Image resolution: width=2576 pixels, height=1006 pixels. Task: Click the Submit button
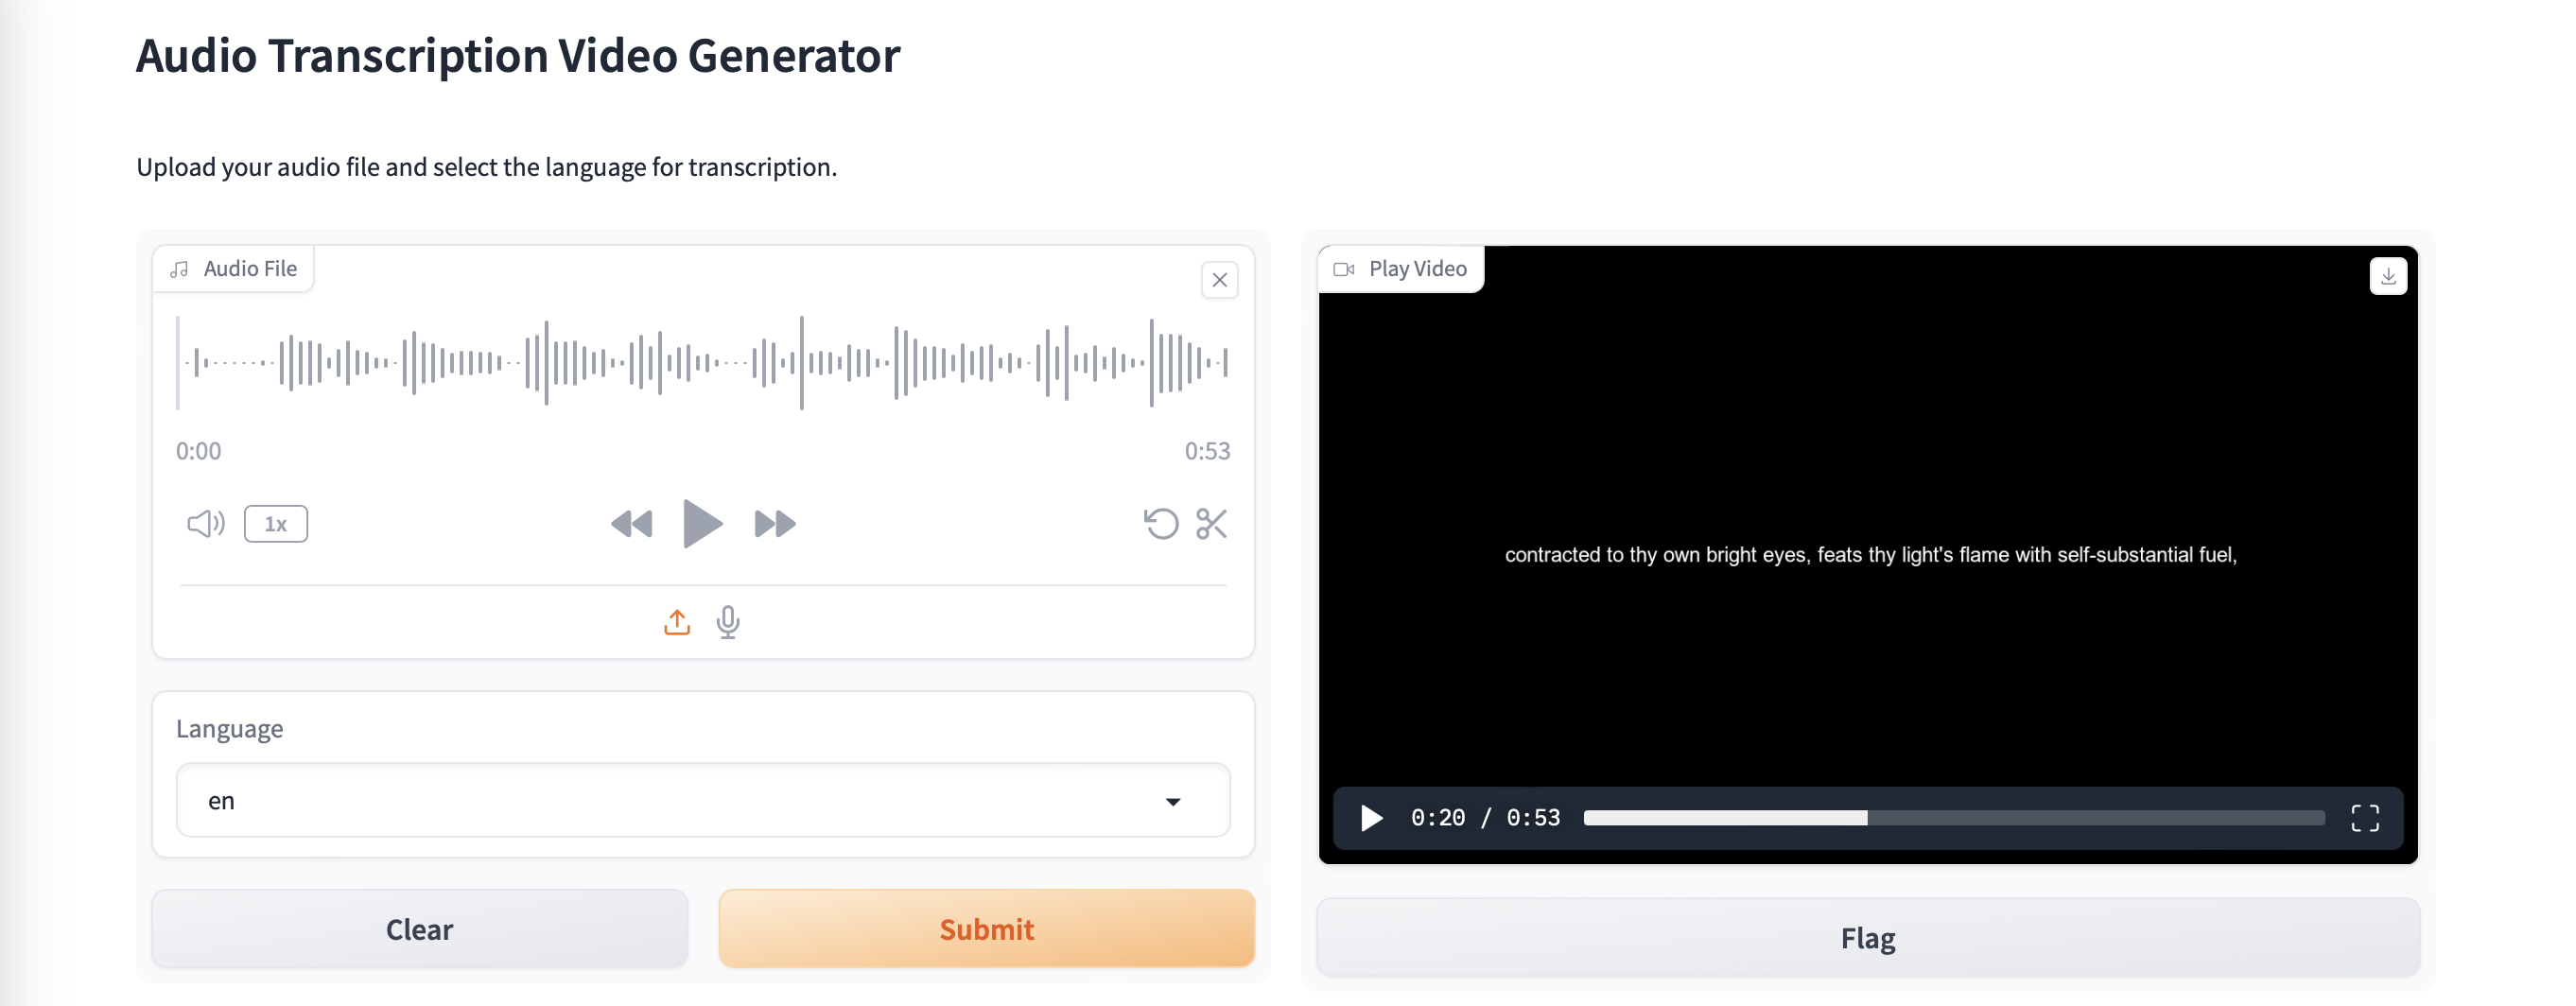987,929
